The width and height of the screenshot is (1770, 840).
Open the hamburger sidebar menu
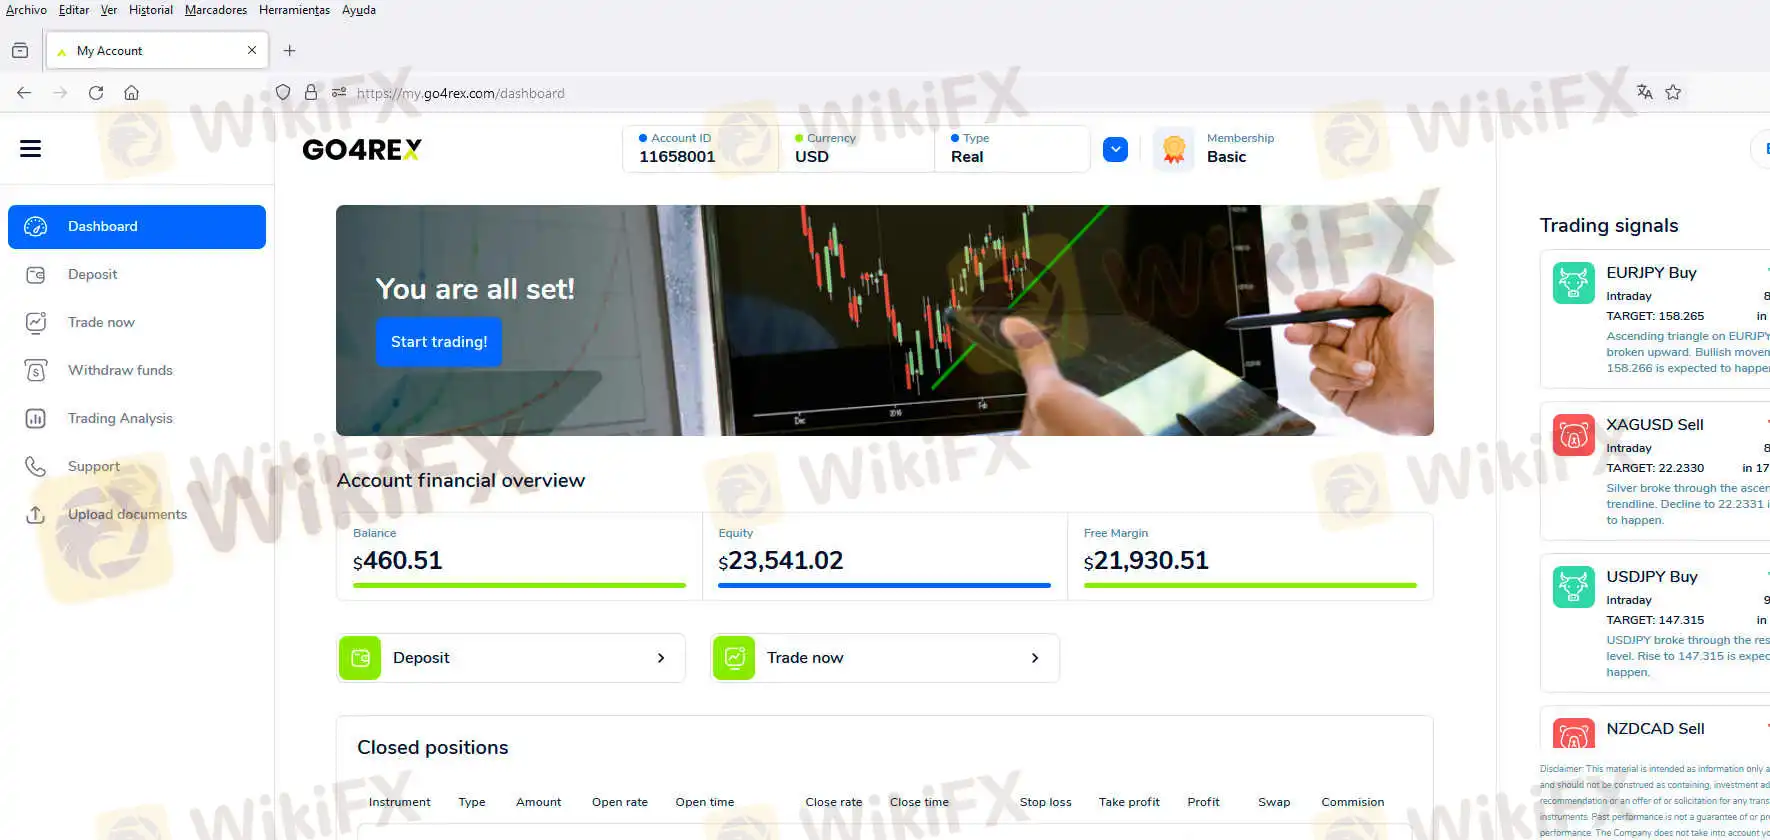pos(31,149)
